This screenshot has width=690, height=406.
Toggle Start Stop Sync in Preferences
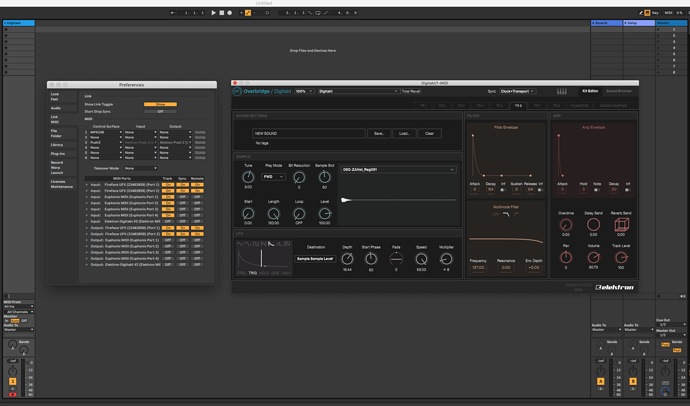[x=160, y=111]
